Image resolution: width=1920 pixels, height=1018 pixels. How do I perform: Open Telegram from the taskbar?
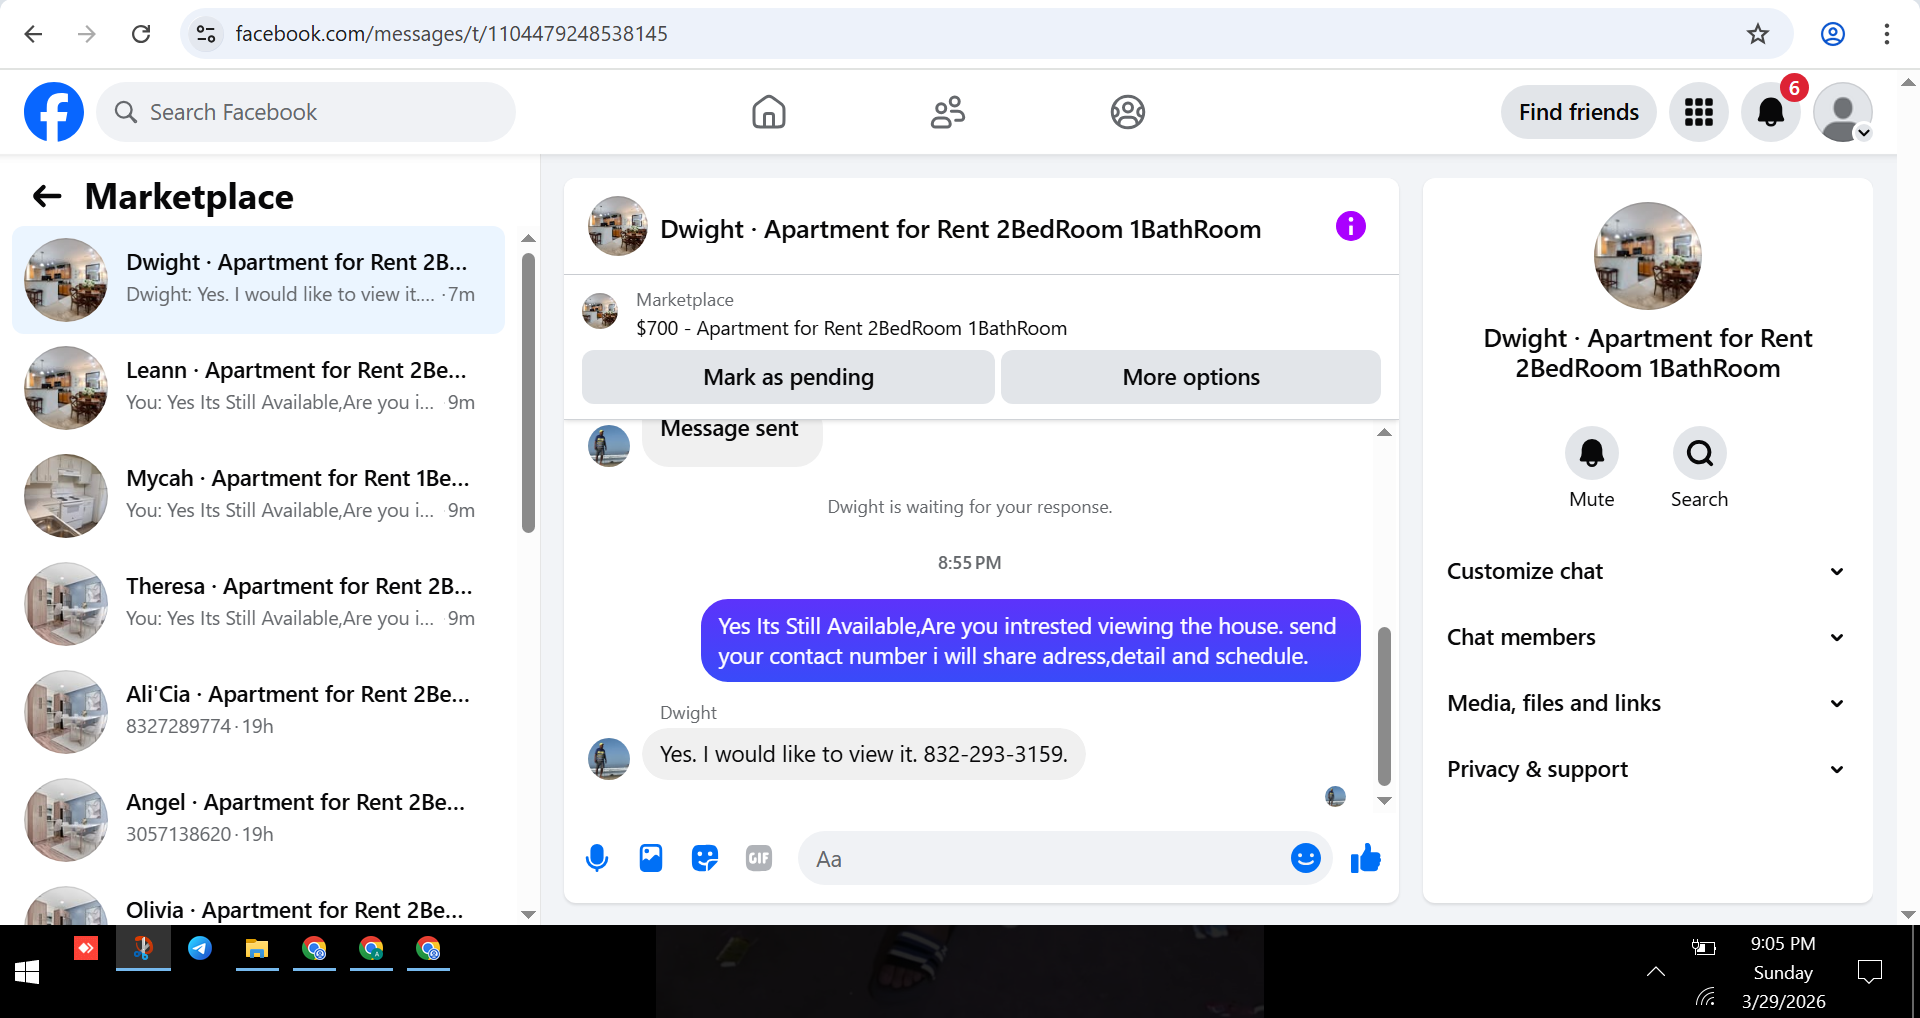click(200, 948)
